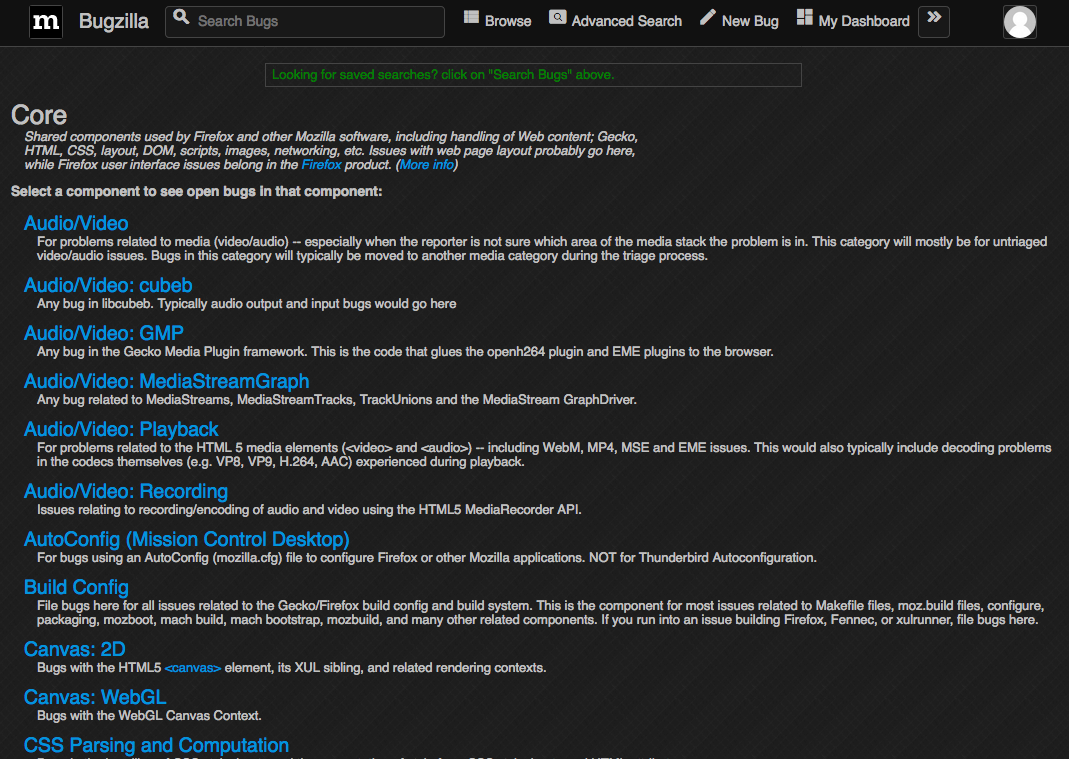Image resolution: width=1069 pixels, height=759 pixels.
Task: Open Audio/Video: MediaStreamGraph component
Action: (x=167, y=381)
